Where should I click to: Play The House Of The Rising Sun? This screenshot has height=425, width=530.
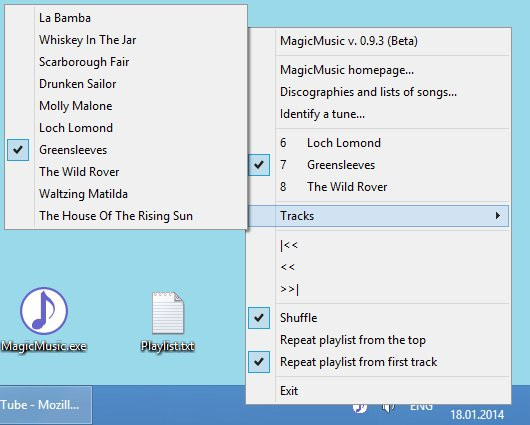tap(125, 216)
